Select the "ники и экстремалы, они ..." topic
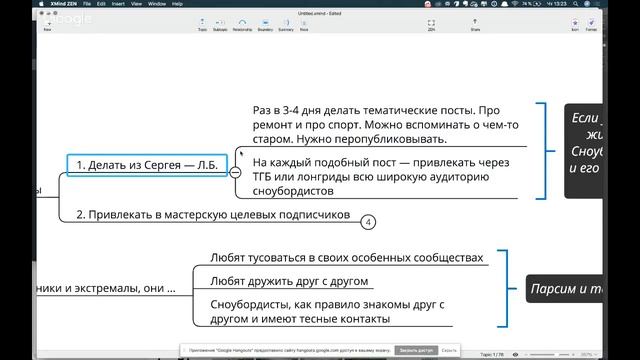 point(106,288)
